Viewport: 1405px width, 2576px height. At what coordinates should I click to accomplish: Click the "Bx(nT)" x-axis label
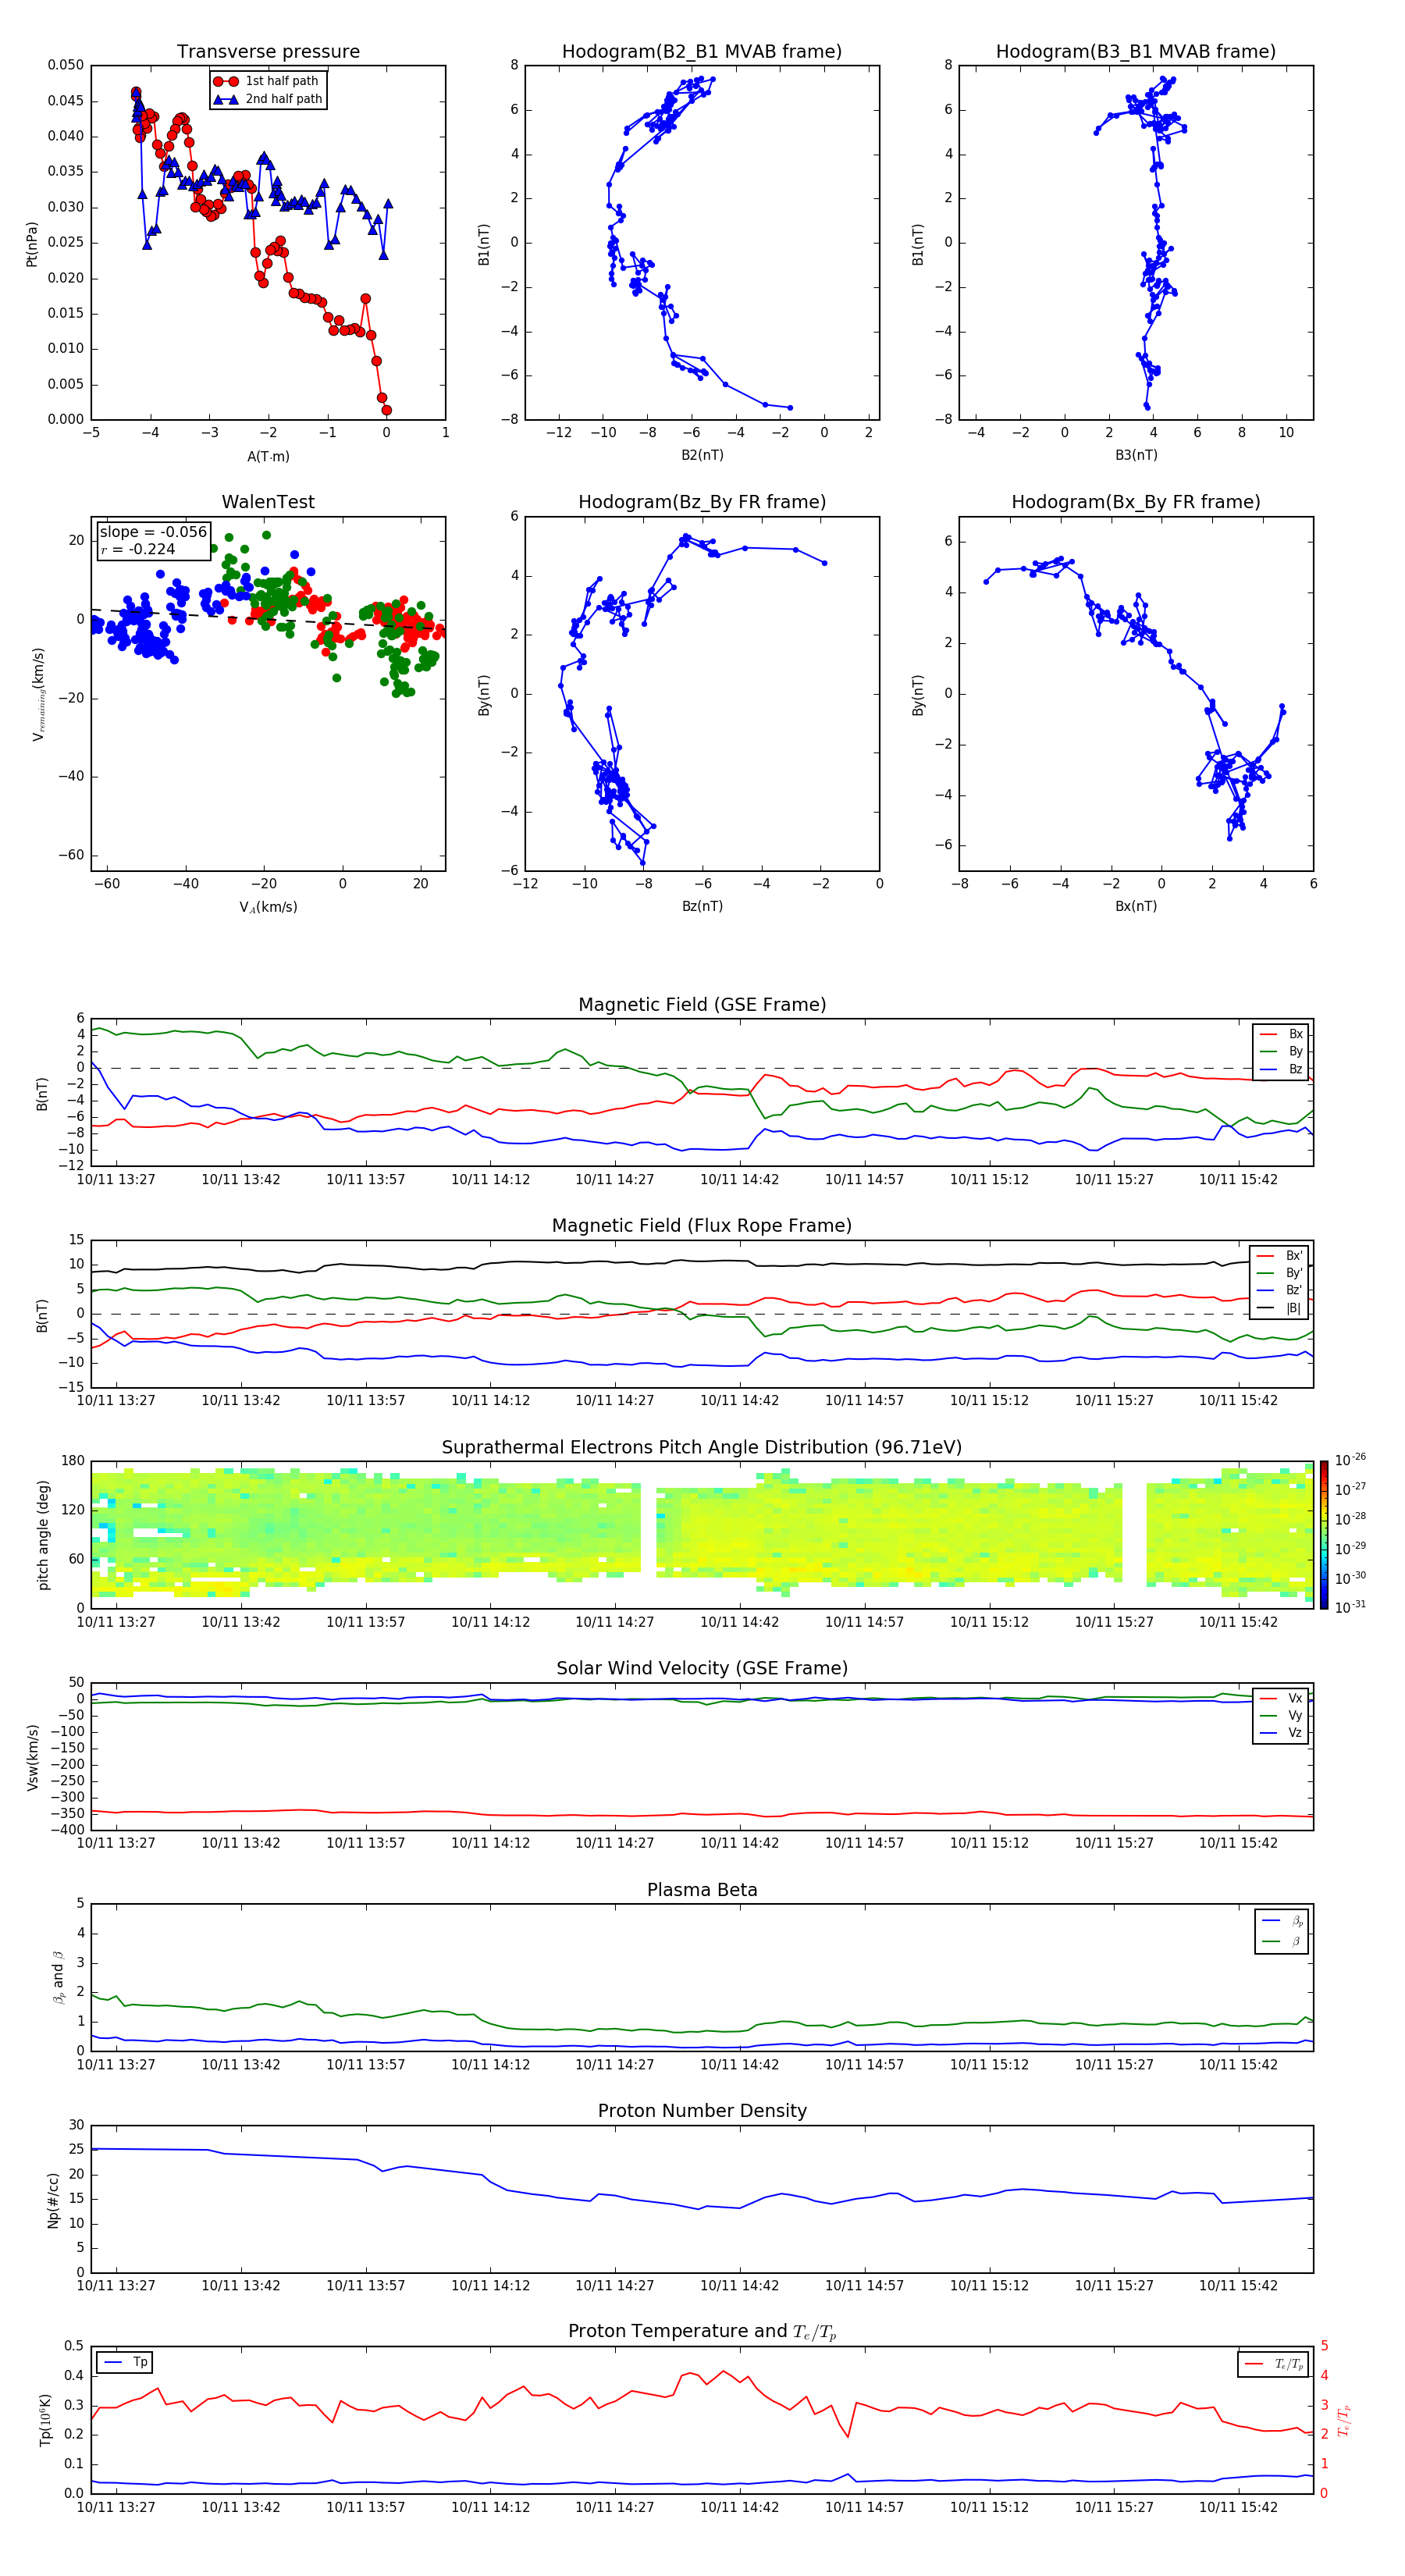point(1136,906)
